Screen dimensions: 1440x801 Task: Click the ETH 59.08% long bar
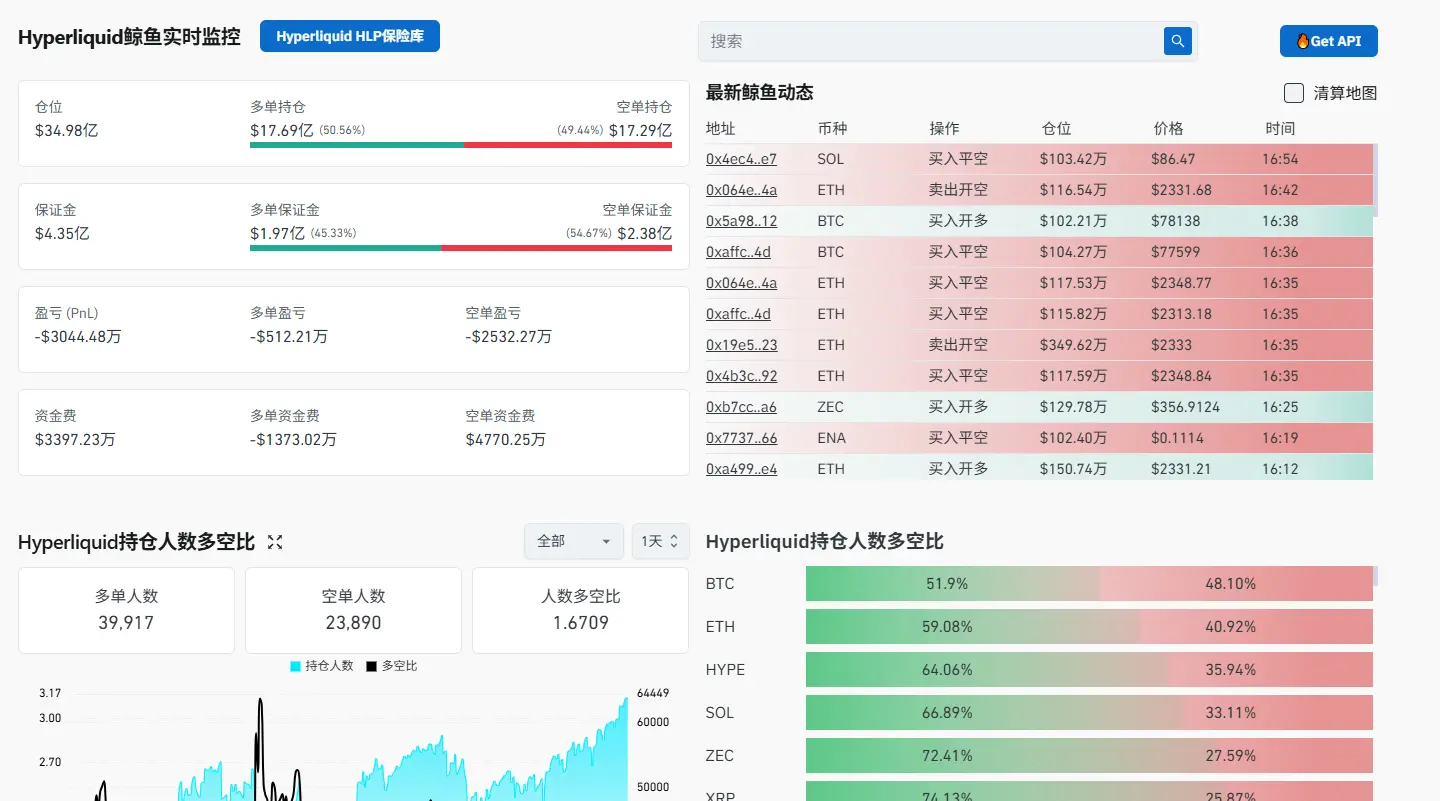pyautogui.click(x=972, y=627)
